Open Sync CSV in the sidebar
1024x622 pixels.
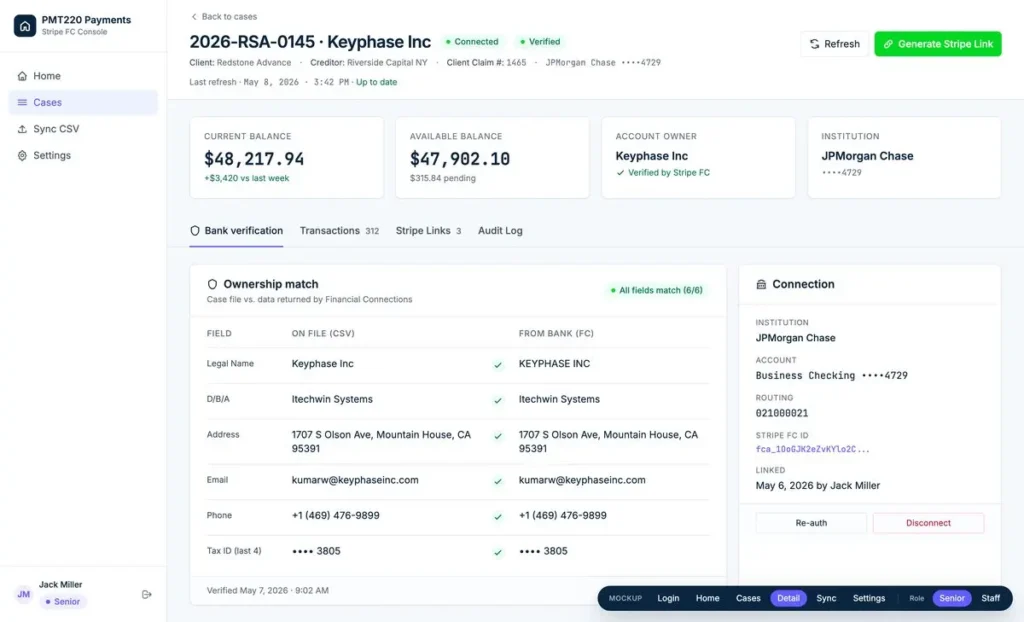tap(83, 129)
